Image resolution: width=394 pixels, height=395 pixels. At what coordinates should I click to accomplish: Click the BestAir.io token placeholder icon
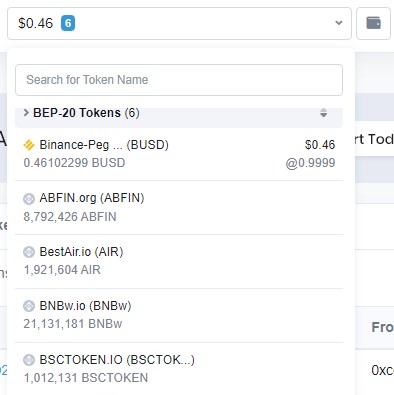click(29, 252)
